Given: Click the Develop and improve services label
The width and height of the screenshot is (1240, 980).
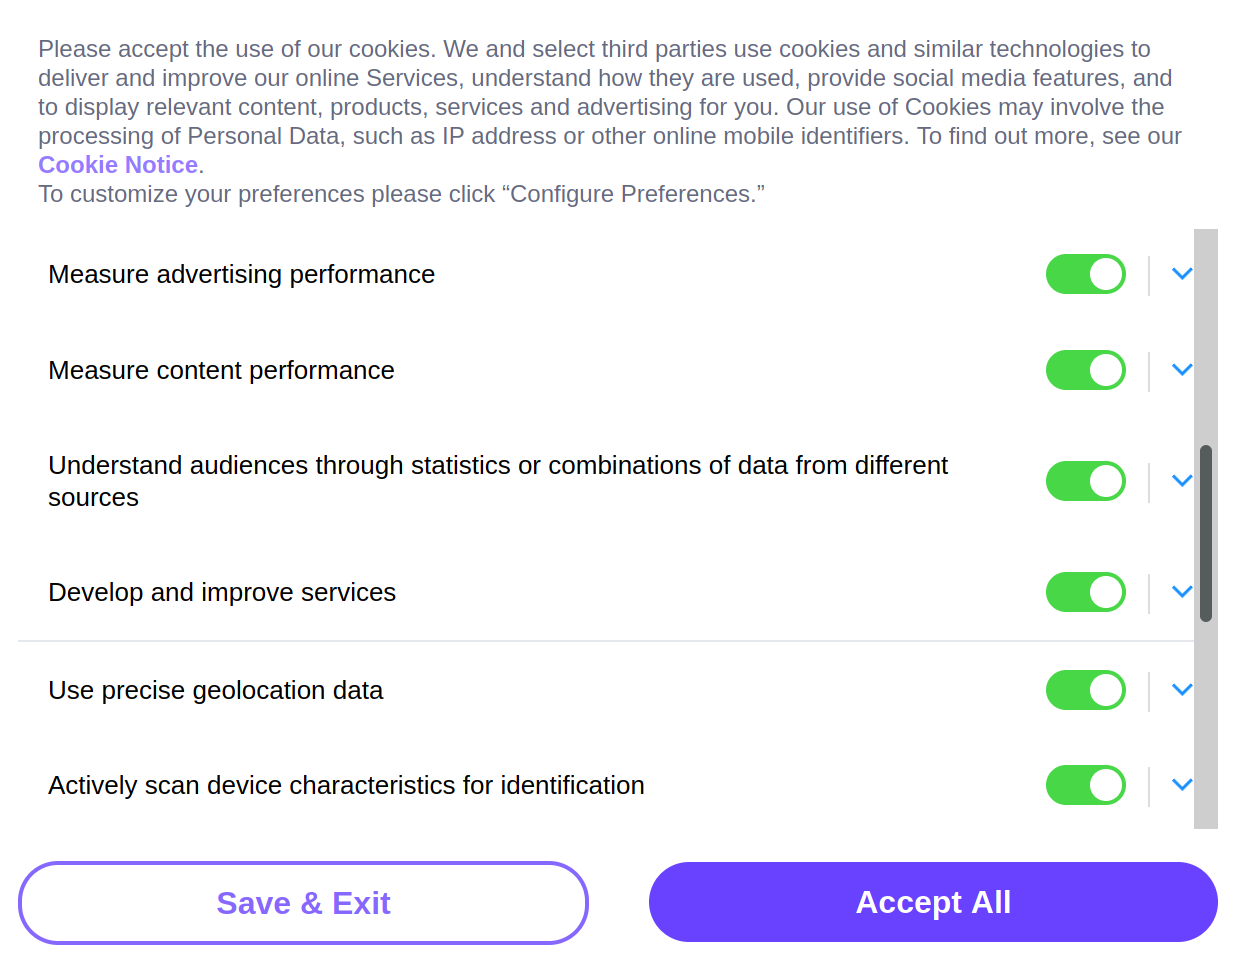Looking at the screenshot, I should click(222, 592).
